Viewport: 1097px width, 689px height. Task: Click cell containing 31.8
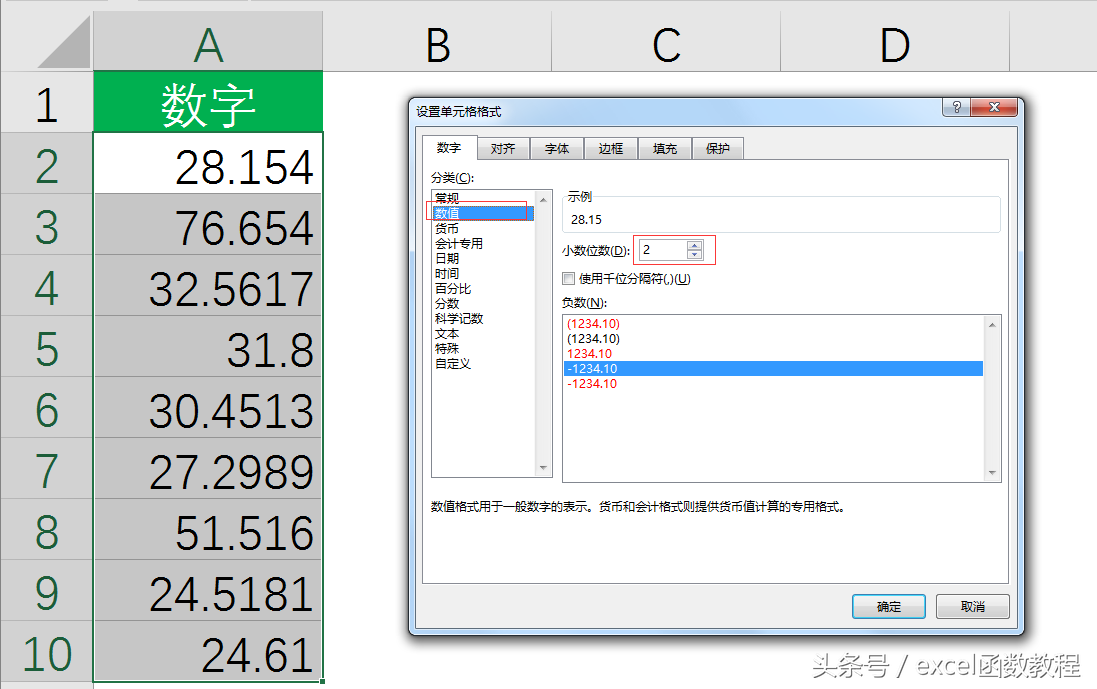pos(208,346)
